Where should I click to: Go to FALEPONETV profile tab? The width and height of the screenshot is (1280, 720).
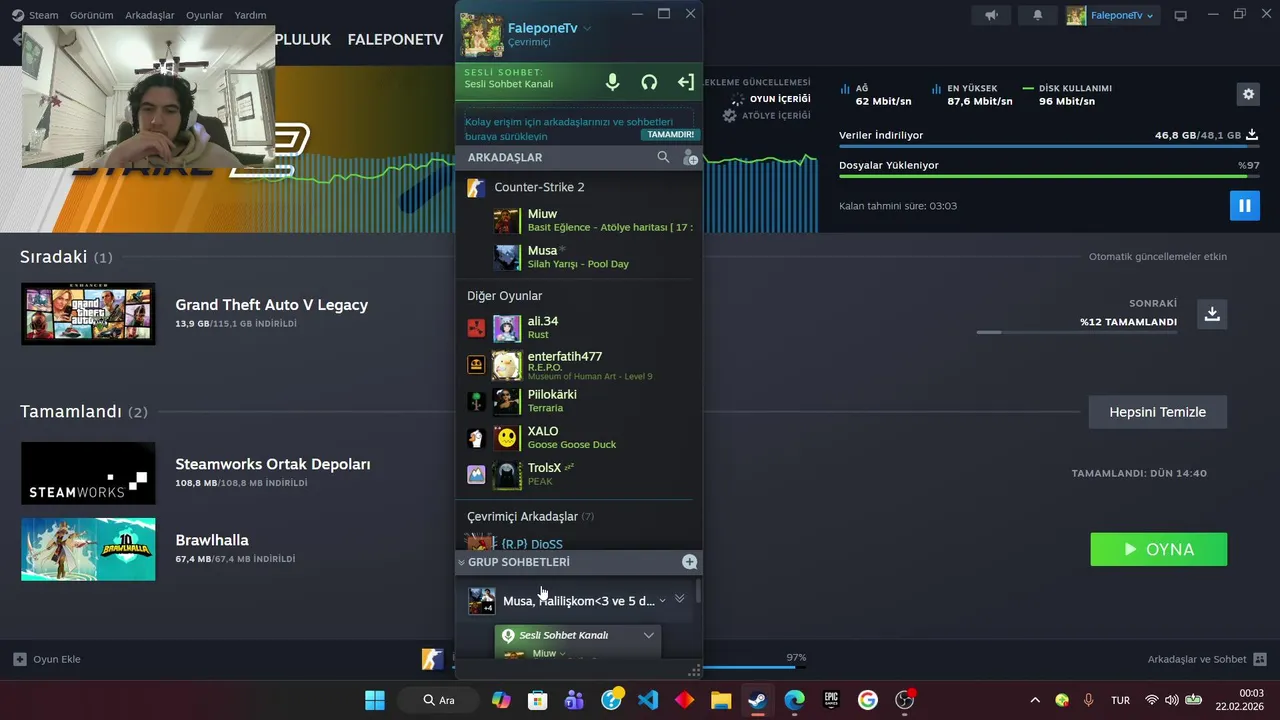point(395,40)
